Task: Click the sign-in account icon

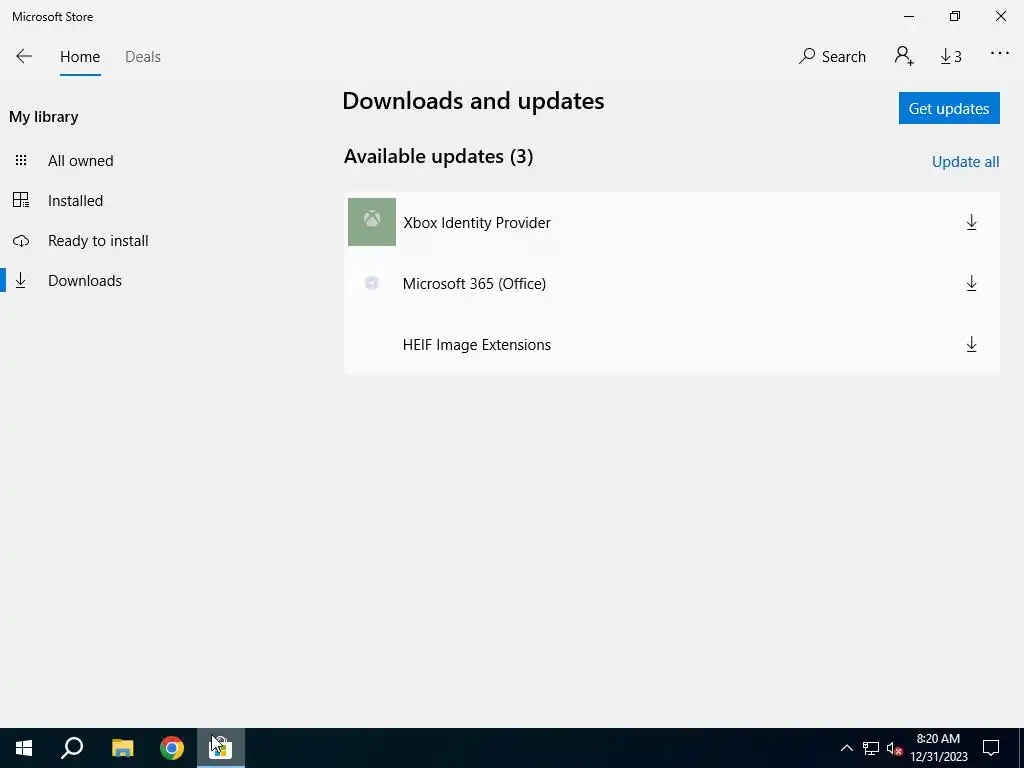Action: (x=904, y=56)
